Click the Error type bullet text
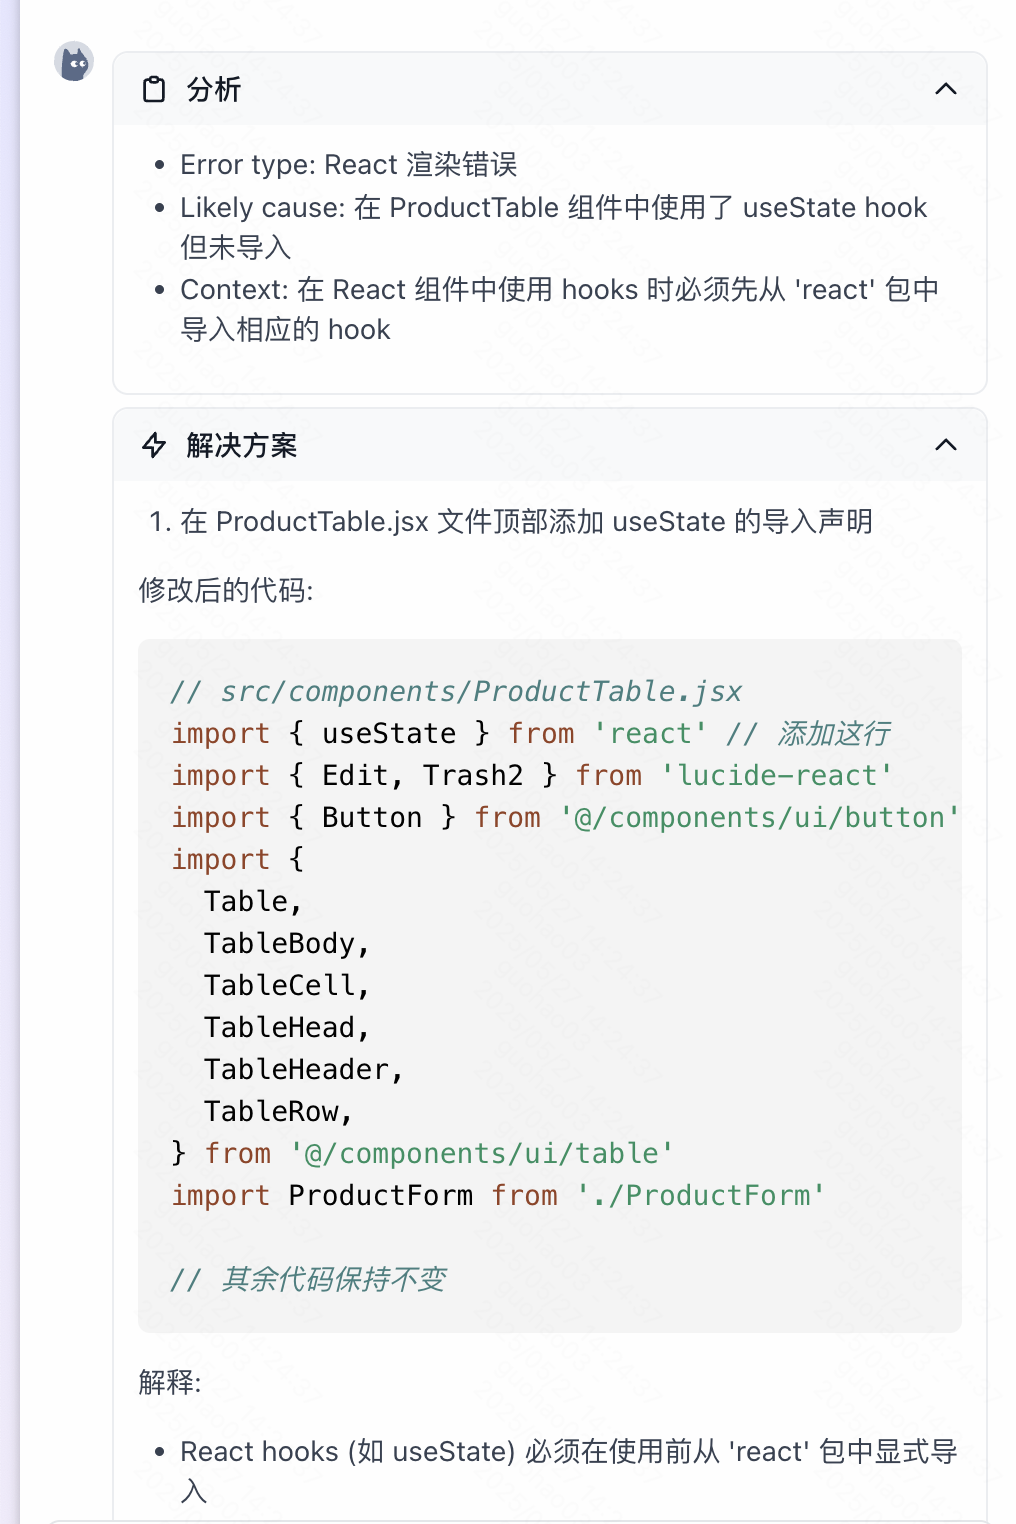The height and width of the screenshot is (1524, 1016). point(349,164)
